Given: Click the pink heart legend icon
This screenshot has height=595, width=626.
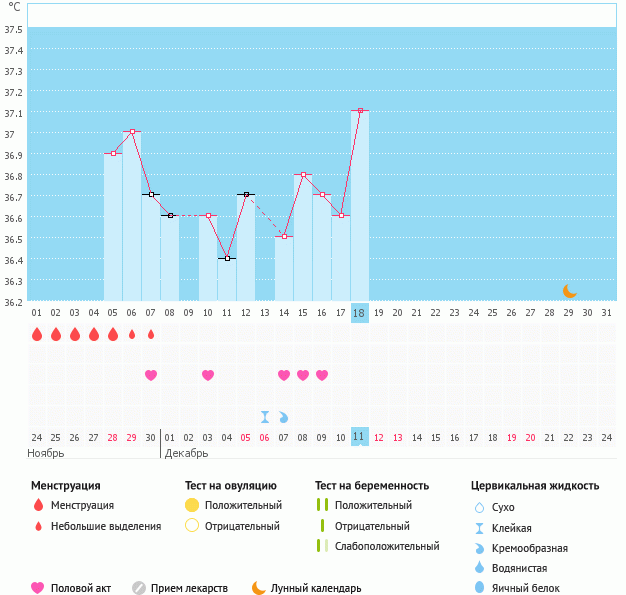Looking at the screenshot, I should (38, 588).
